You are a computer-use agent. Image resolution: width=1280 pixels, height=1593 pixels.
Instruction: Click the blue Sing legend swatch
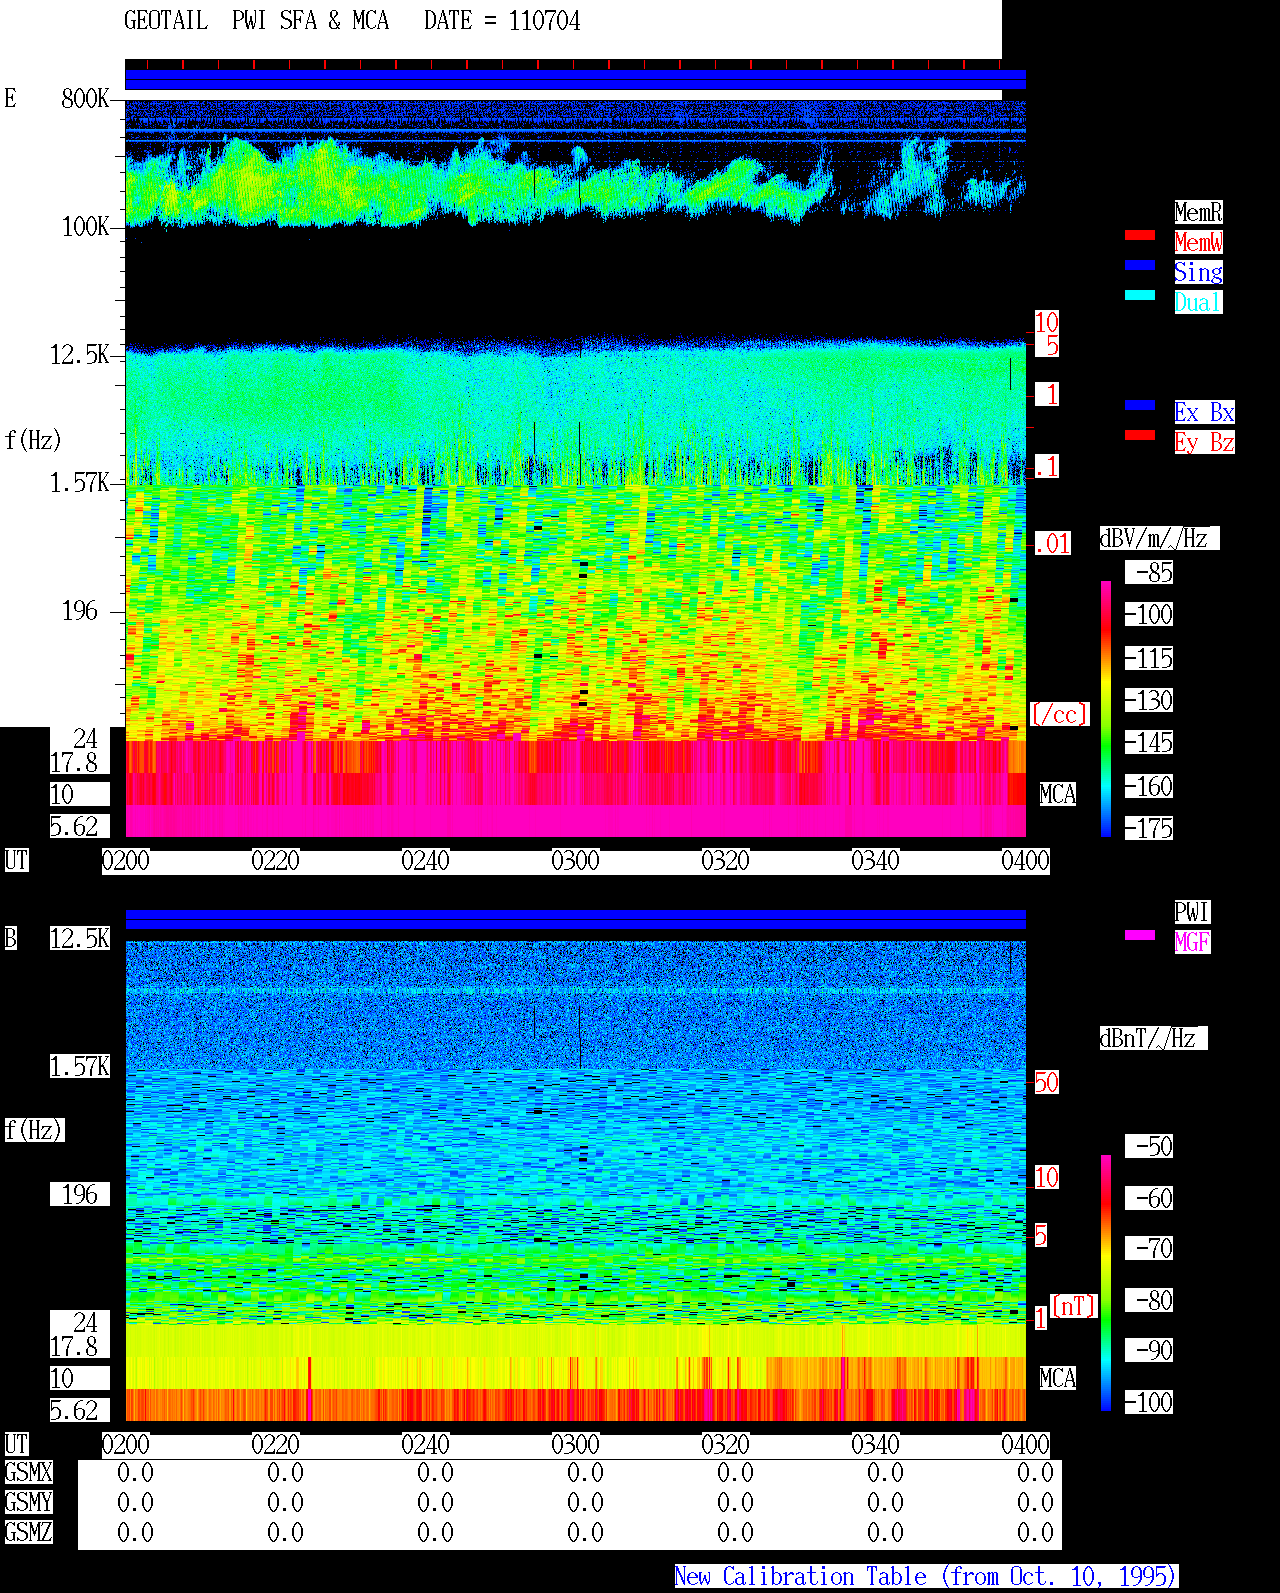click(1140, 265)
